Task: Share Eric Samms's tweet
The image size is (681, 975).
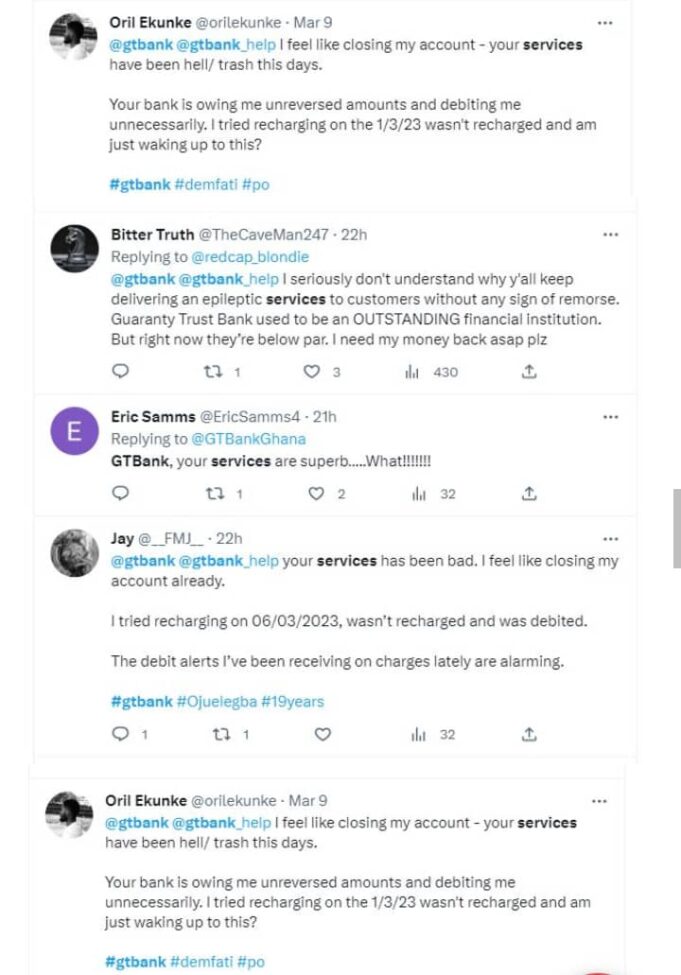Action: click(529, 494)
